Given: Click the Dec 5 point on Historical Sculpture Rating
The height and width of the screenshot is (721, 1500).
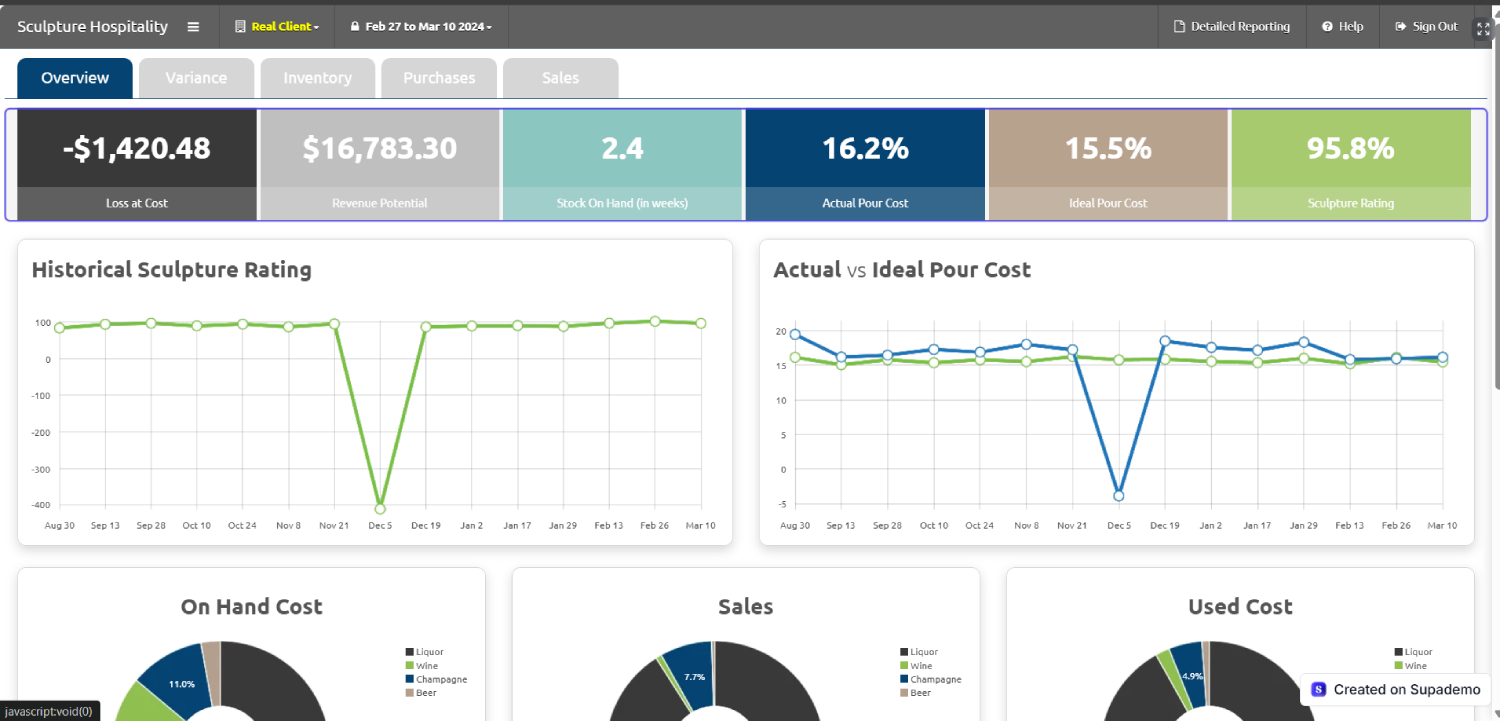Looking at the screenshot, I should 380,508.
